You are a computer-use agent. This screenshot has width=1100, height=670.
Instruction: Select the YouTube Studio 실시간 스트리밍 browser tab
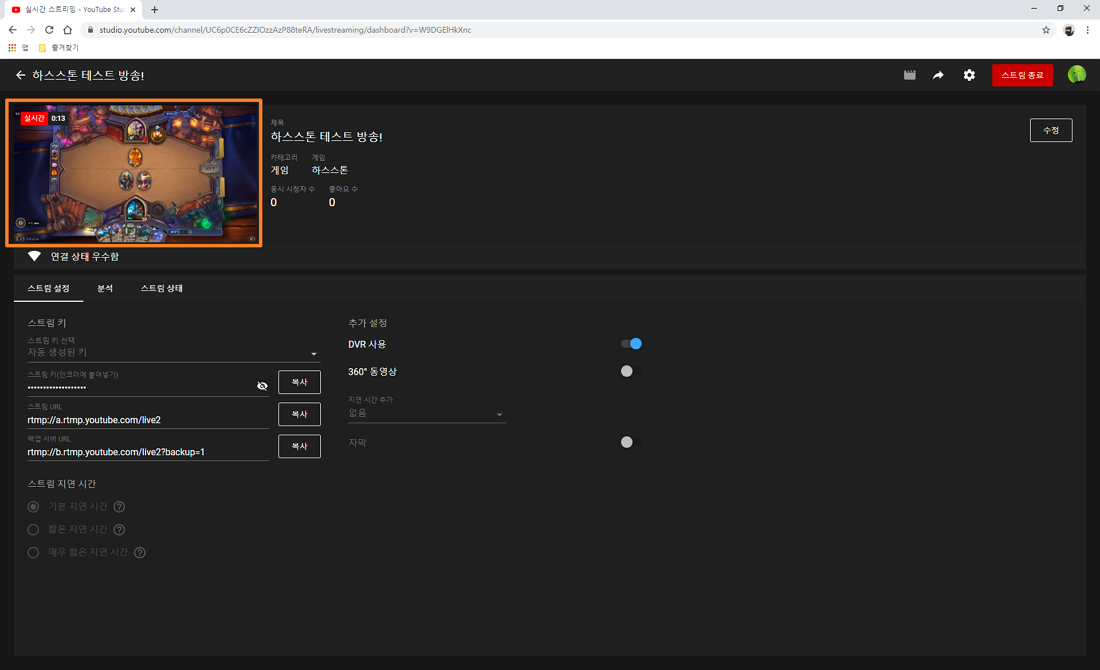tap(73, 9)
